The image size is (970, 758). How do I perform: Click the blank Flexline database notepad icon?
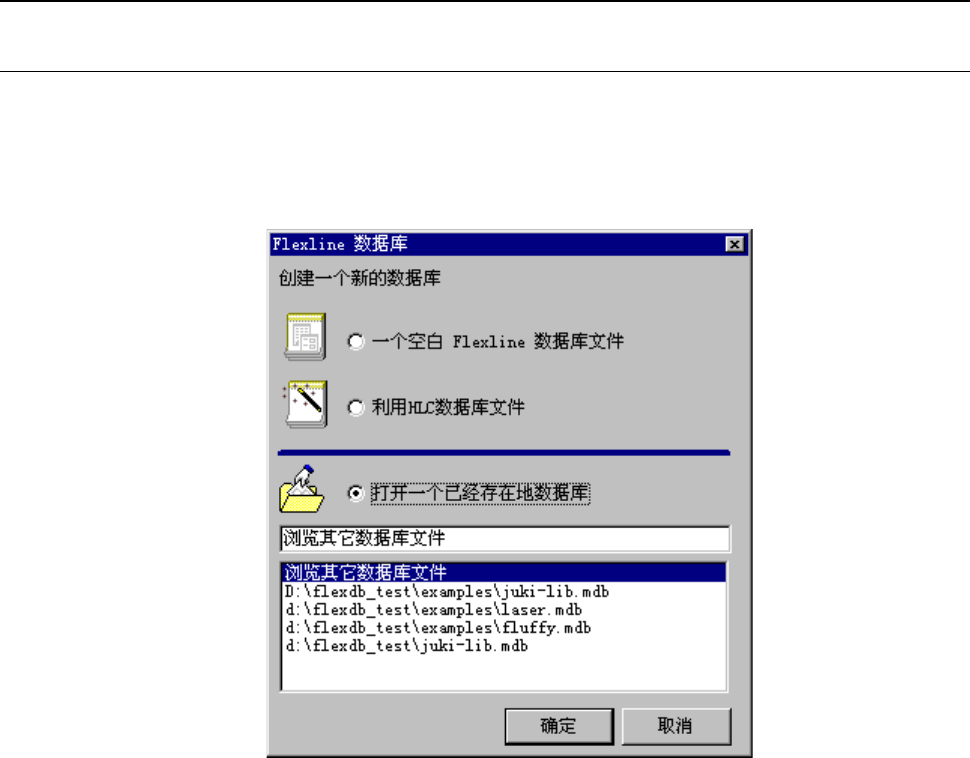(x=305, y=337)
